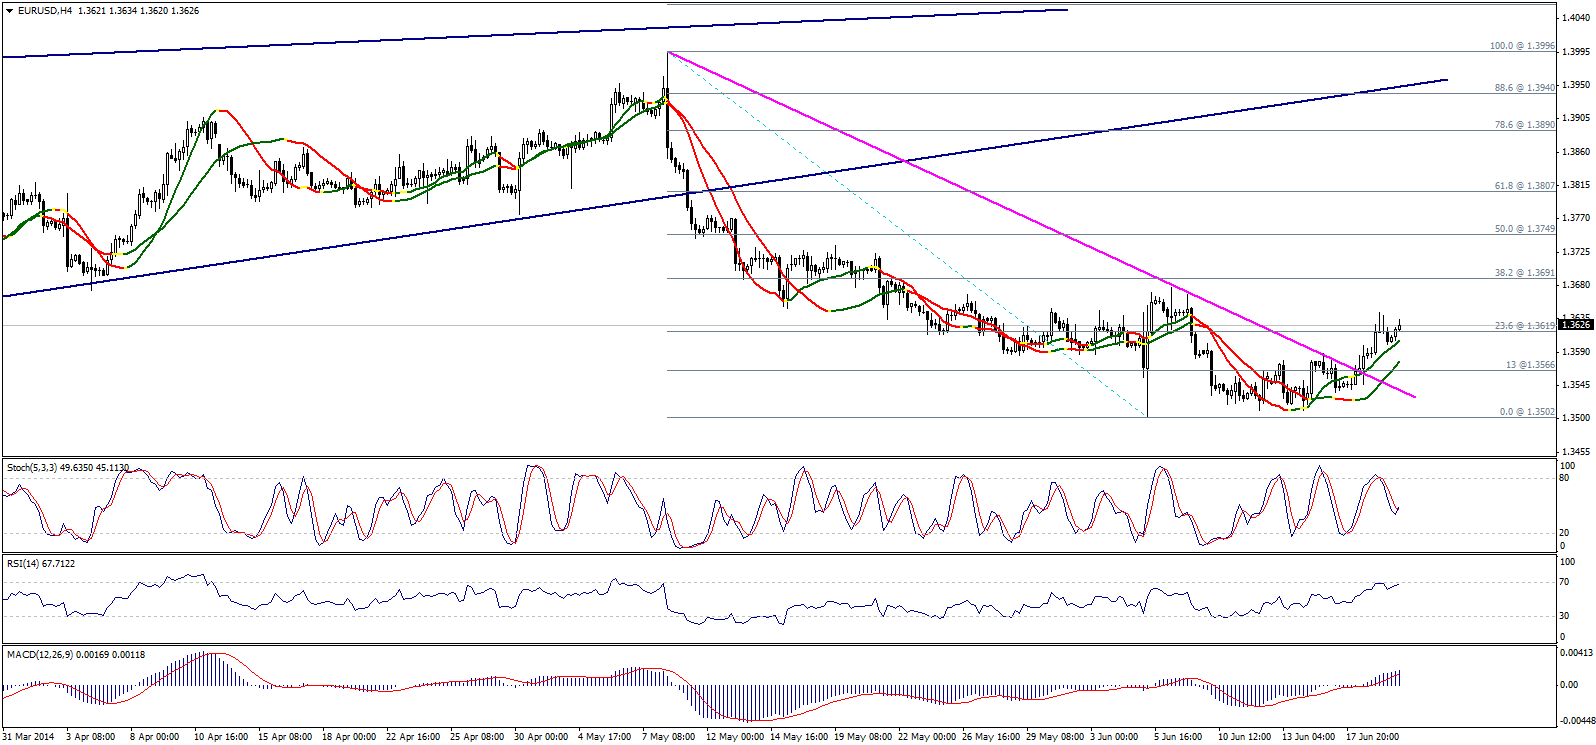Click the Fibonacci label 78.6 @ 1.3890
This screenshot has height=745, width=1596.
(1525, 125)
